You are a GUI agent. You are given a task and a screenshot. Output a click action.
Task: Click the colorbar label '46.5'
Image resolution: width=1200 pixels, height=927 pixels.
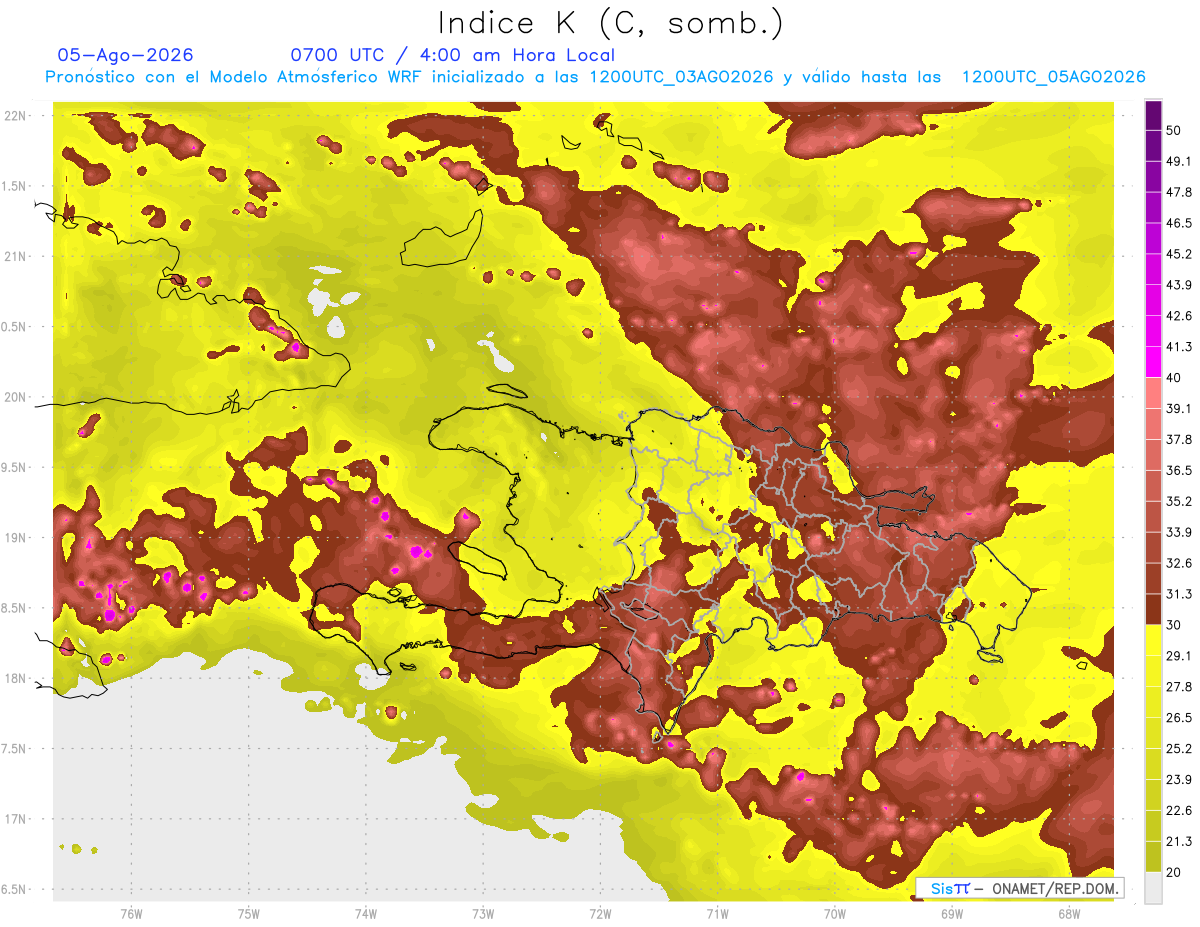pyautogui.click(x=1178, y=222)
